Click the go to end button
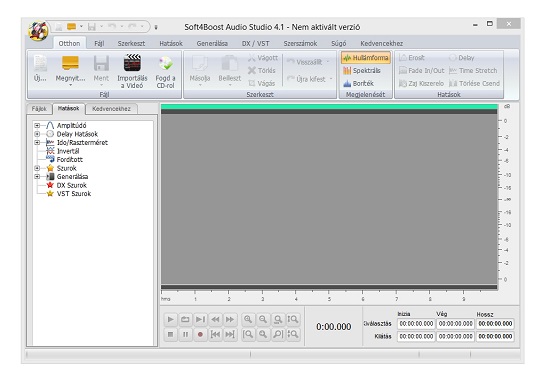This screenshot has height=389, width=550. pos(230,334)
